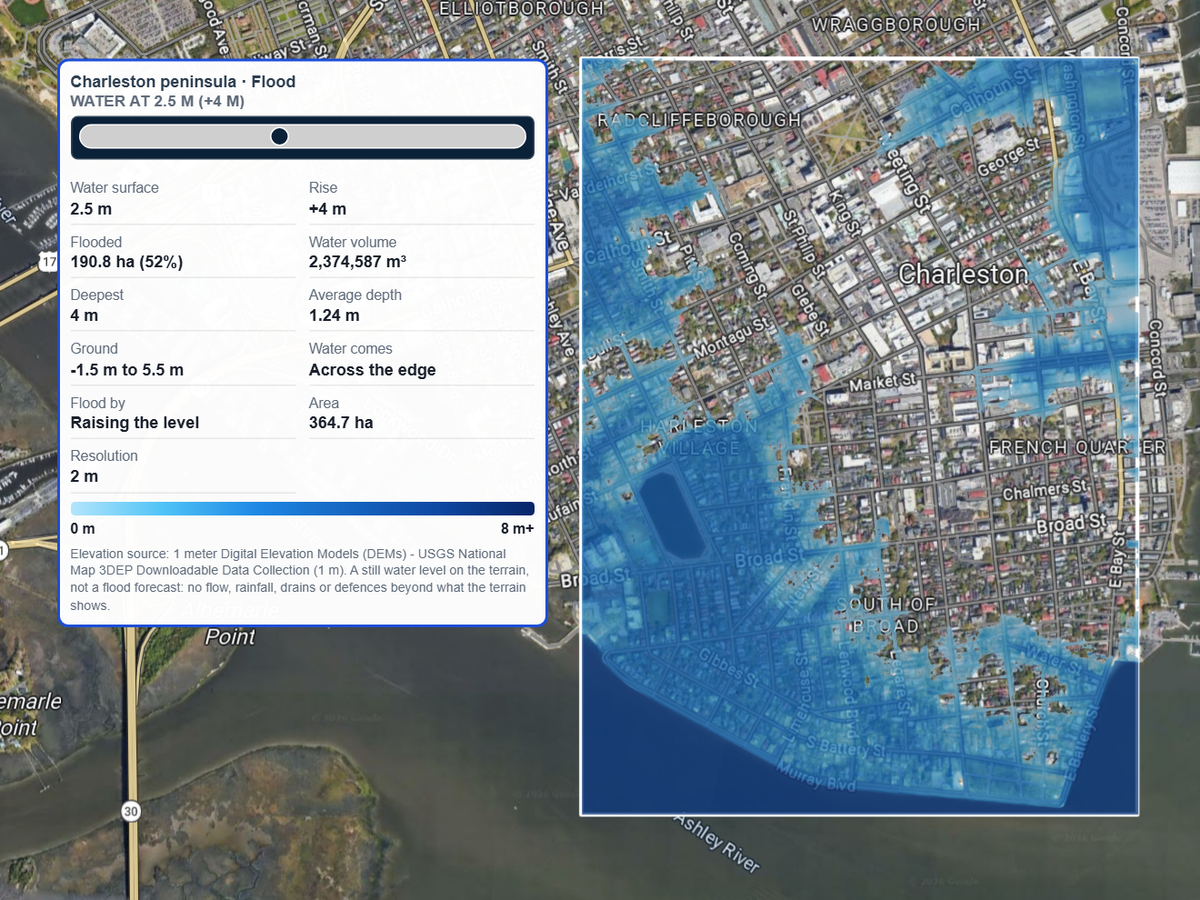Screen dimensions: 1200x900
Task: Select the Average depth value '1.24 m'
Action: 334,315
